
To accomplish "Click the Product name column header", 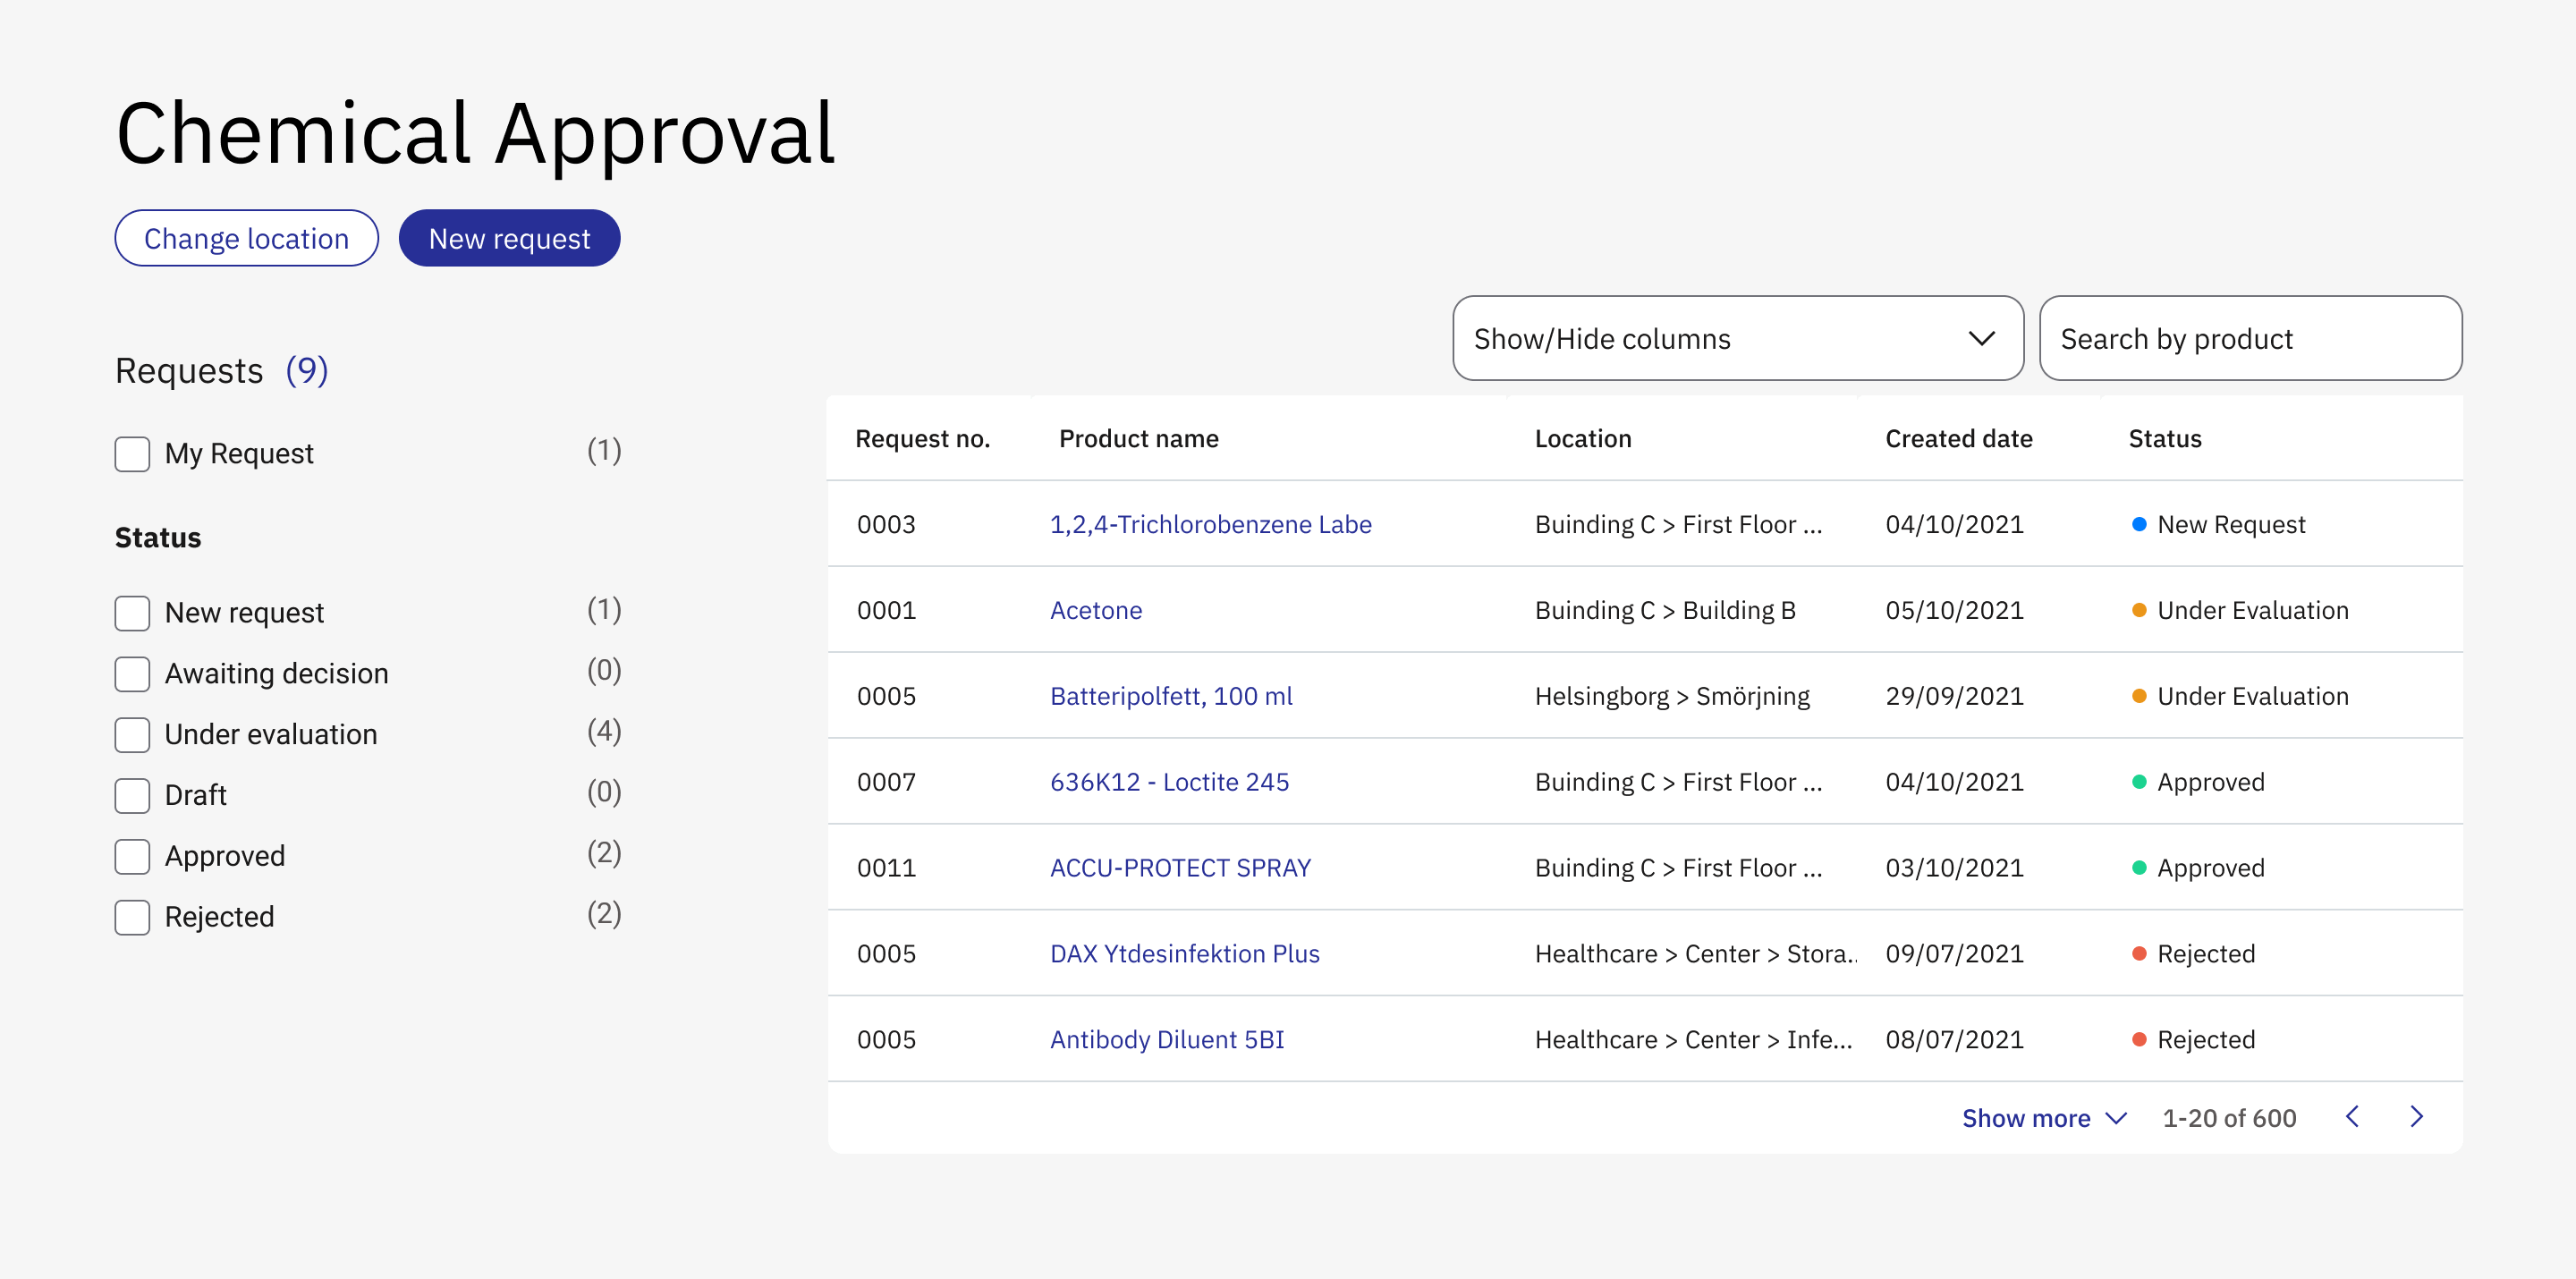I will [x=1138, y=439].
